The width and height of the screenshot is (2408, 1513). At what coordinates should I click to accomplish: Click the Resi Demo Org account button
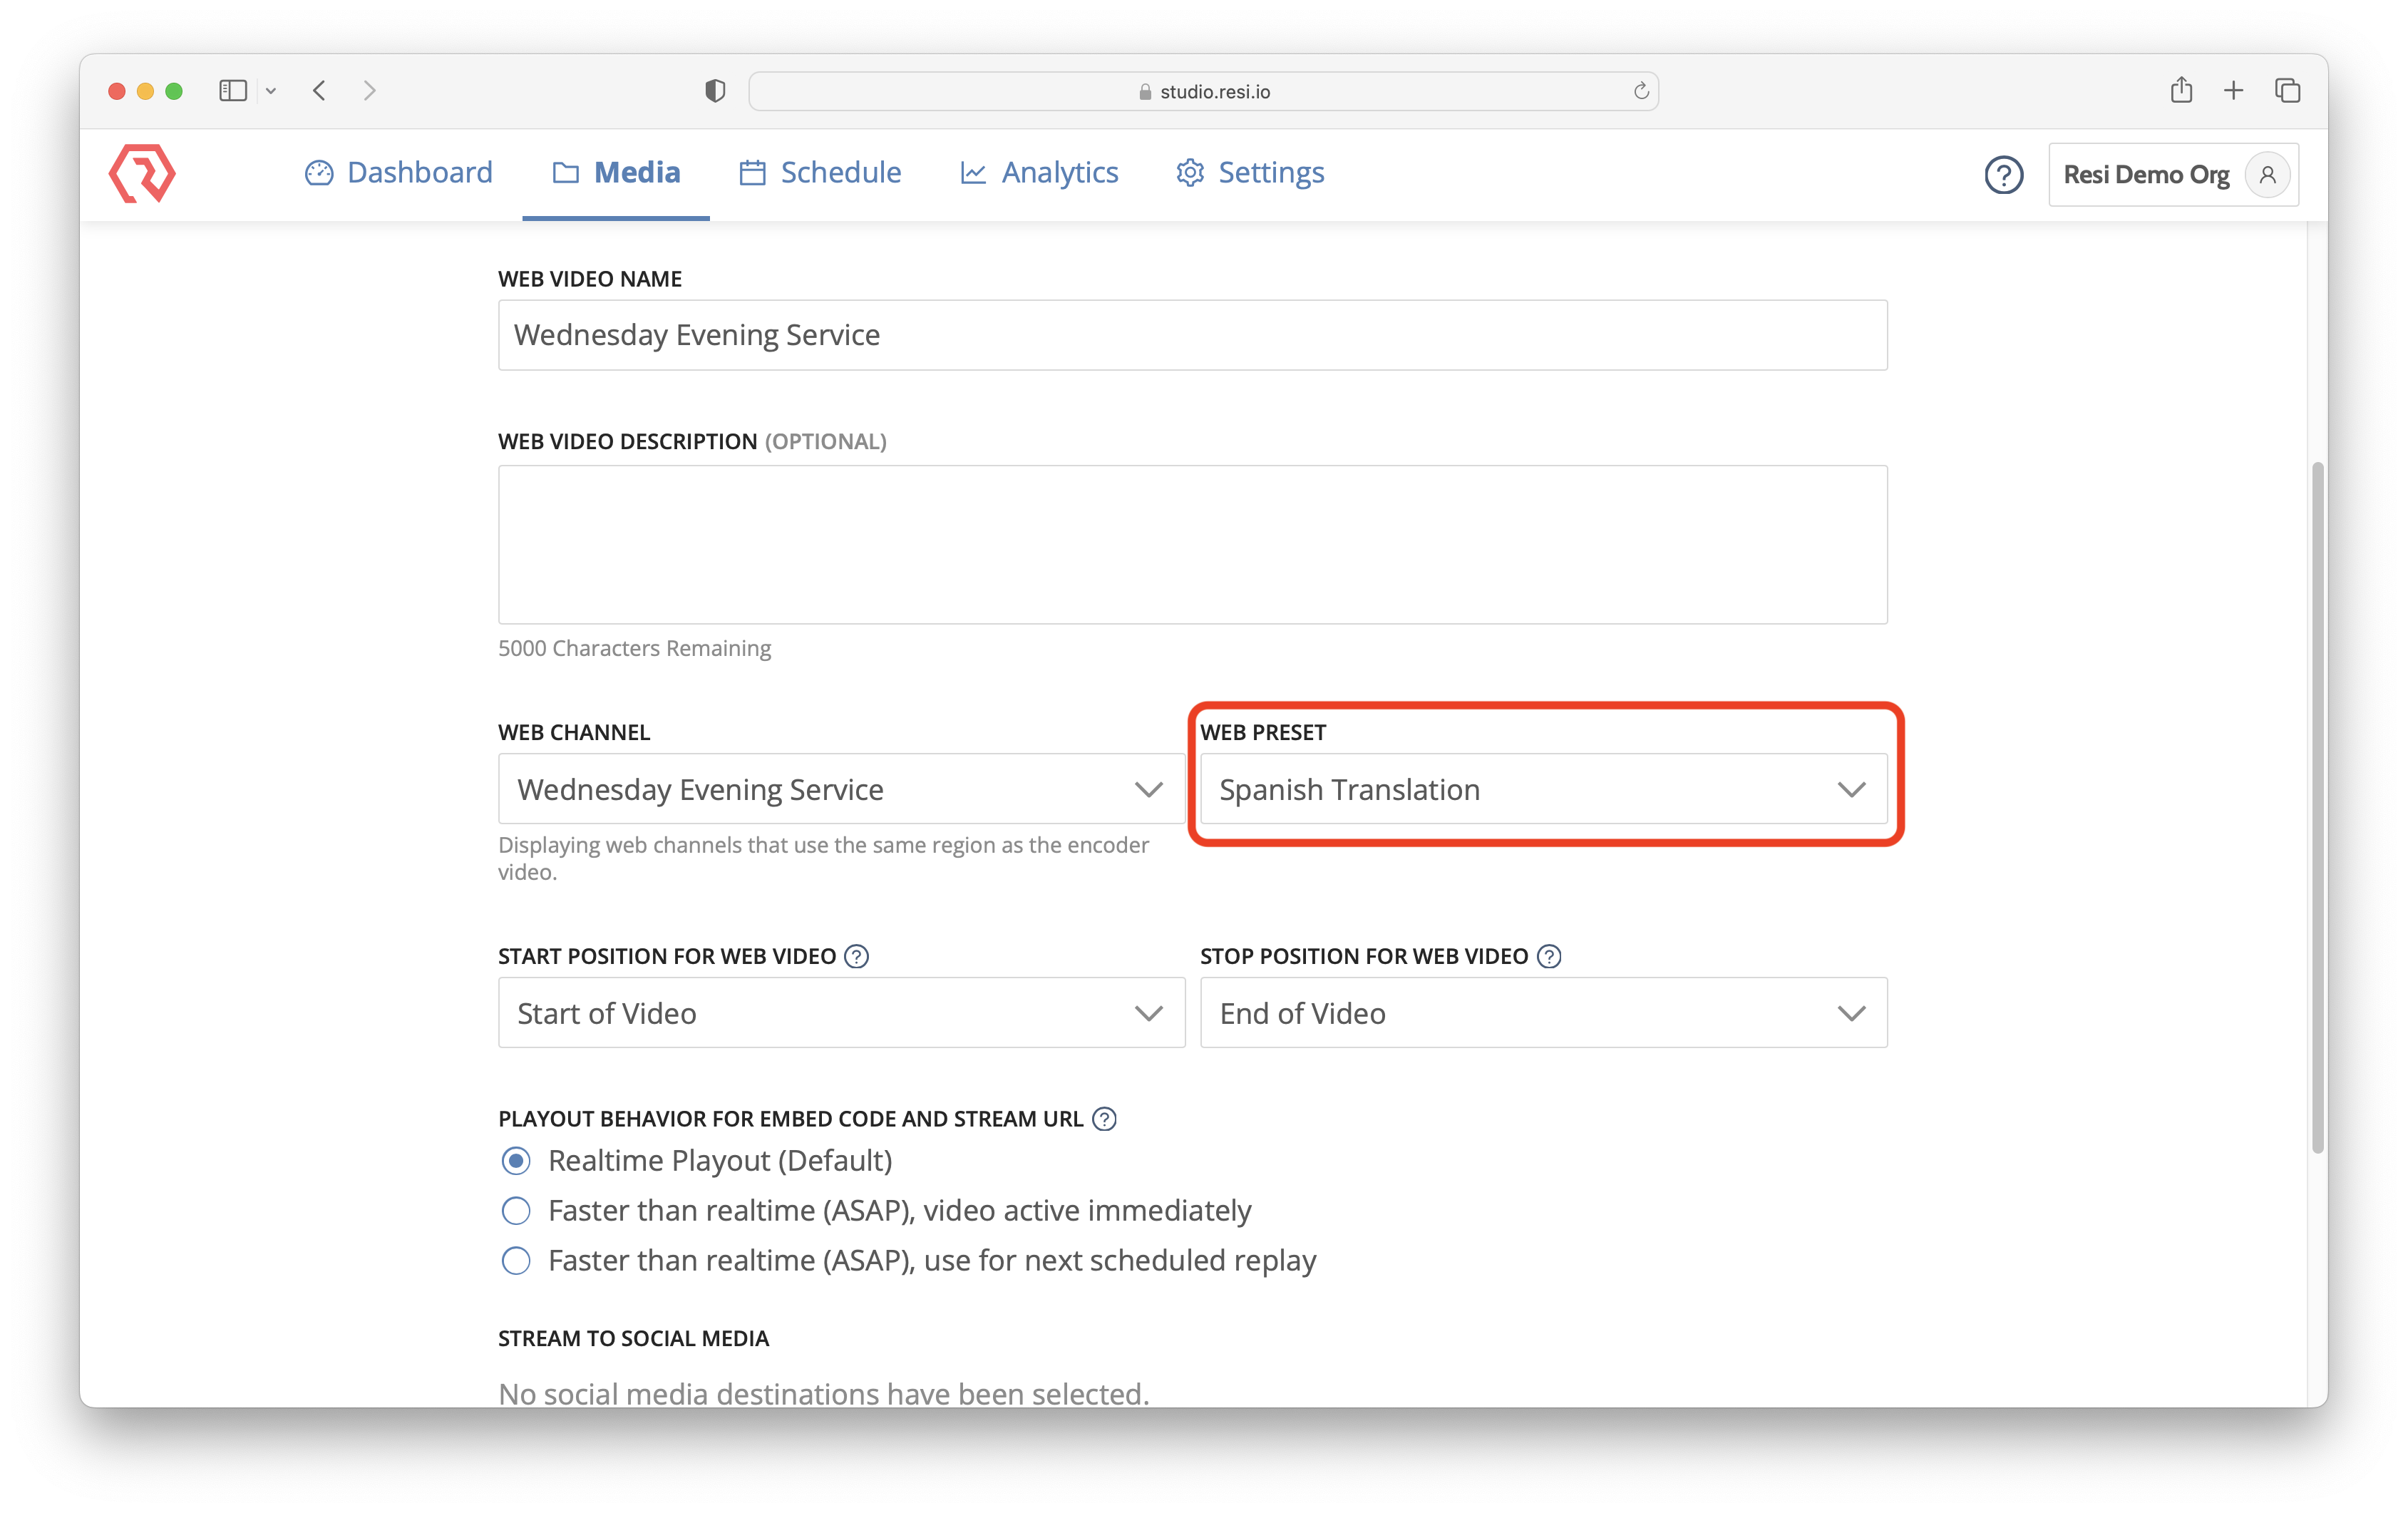coord(2148,174)
